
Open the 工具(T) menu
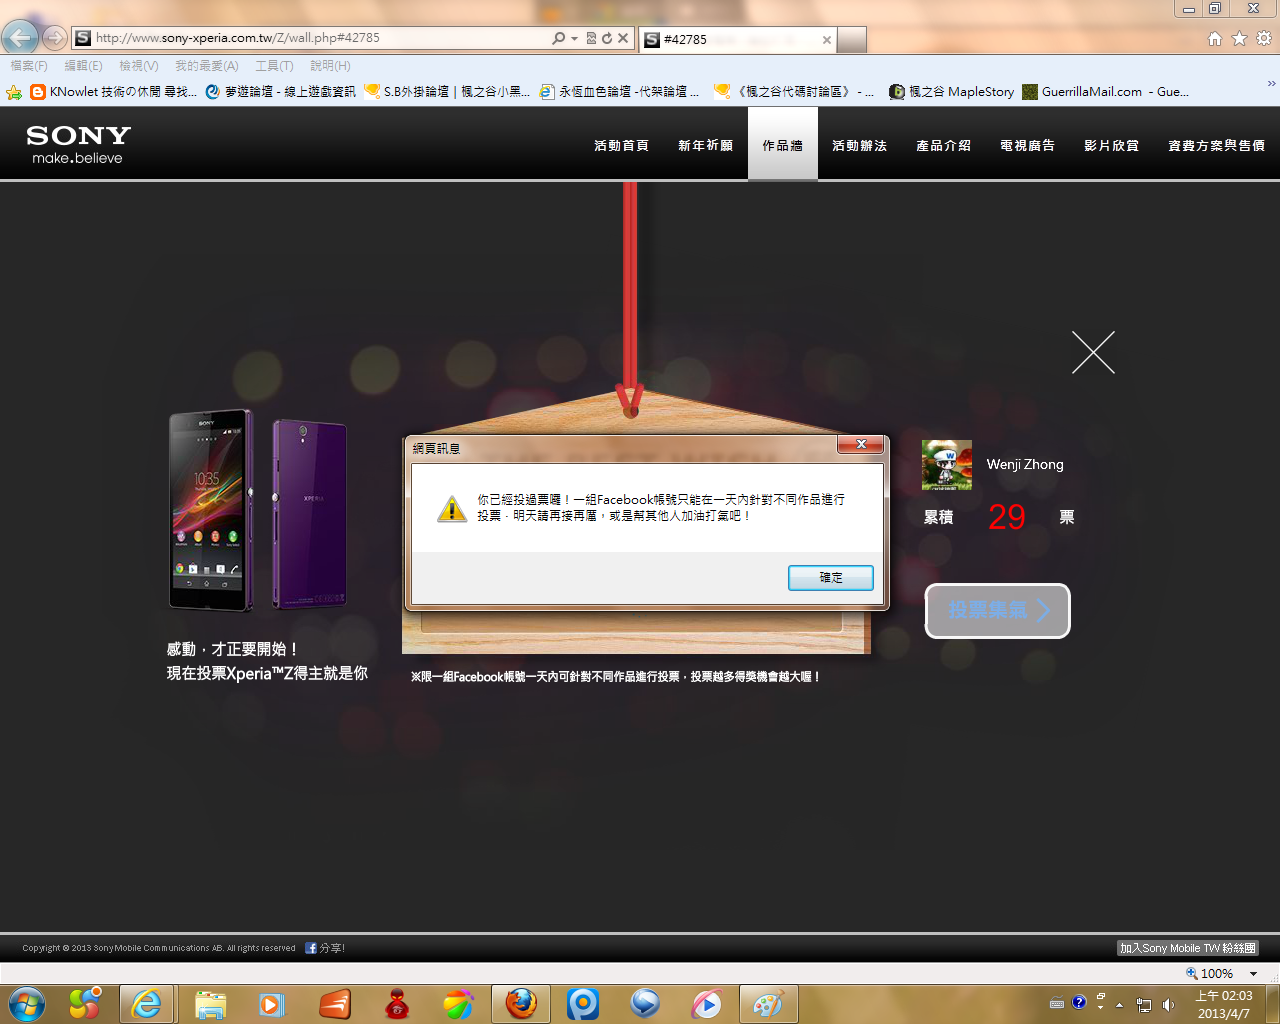tap(274, 65)
